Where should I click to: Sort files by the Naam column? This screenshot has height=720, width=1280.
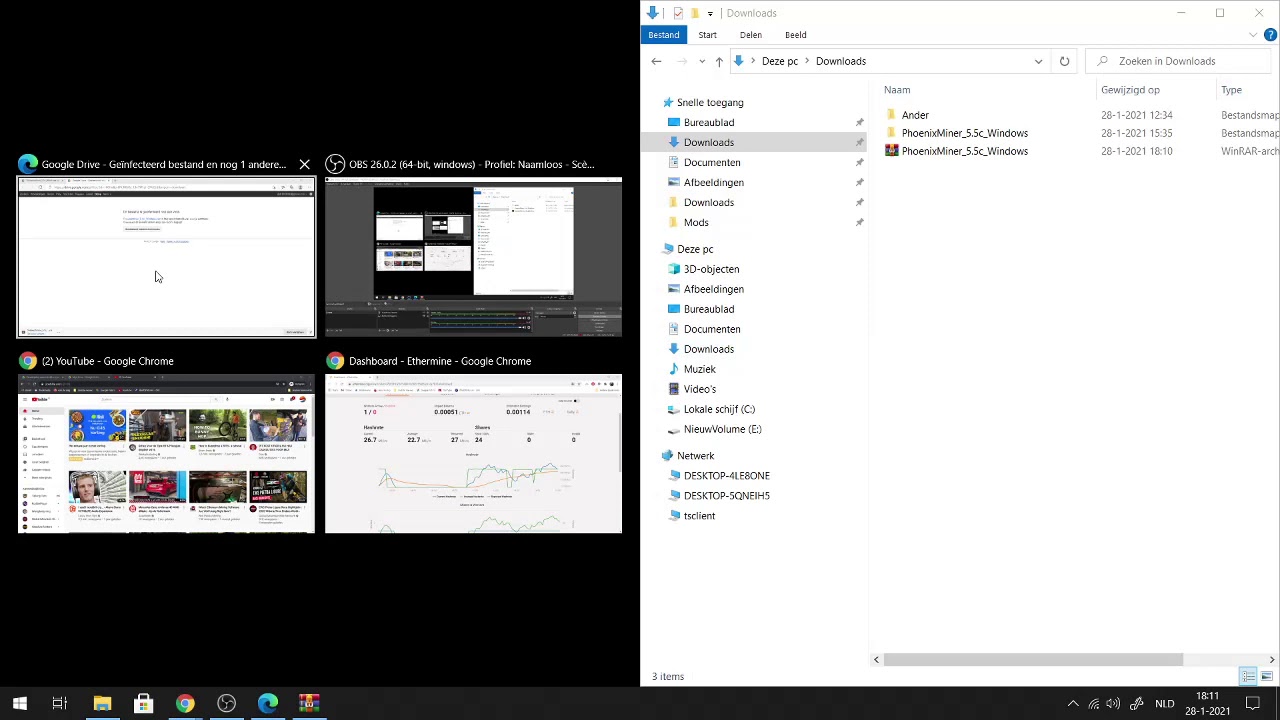point(897,90)
